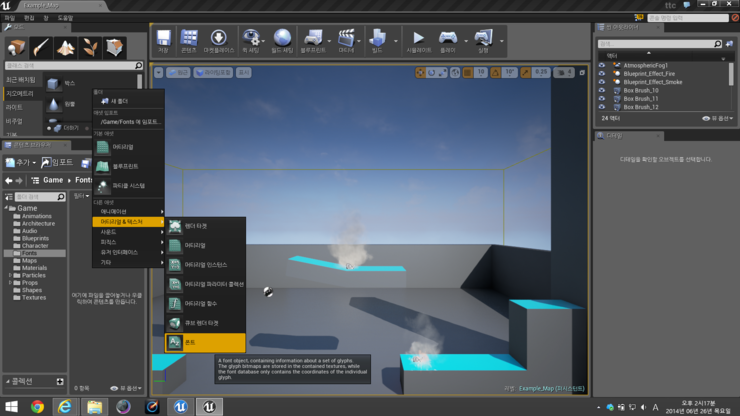Choose Cube Render Target in submenu

click(205, 323)
